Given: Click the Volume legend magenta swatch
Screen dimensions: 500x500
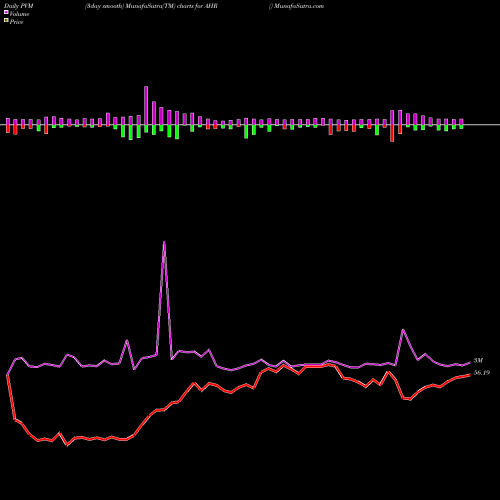Looking at the screenshot, I should coord(6,13).
